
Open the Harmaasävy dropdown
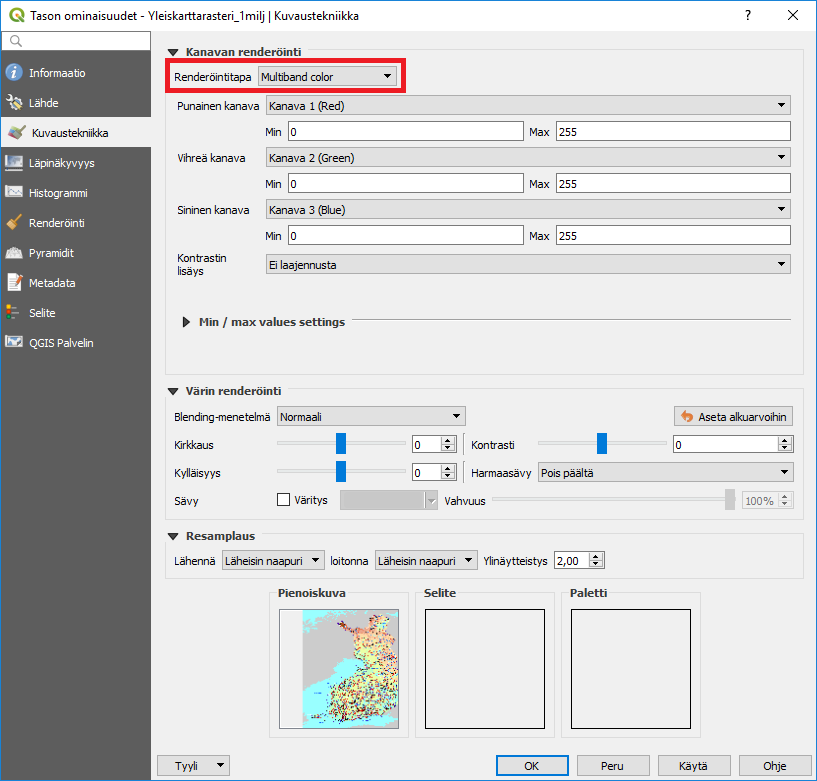pos(664,472)
